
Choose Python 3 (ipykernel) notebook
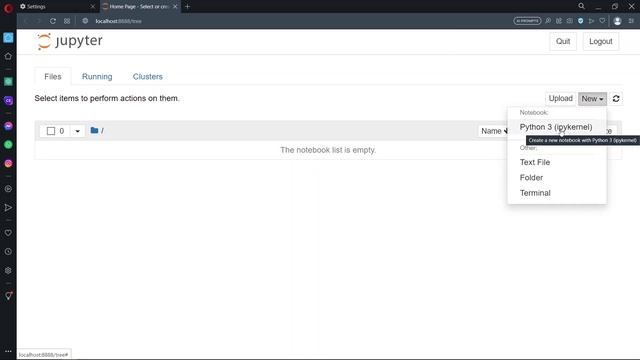pos(556,127)
